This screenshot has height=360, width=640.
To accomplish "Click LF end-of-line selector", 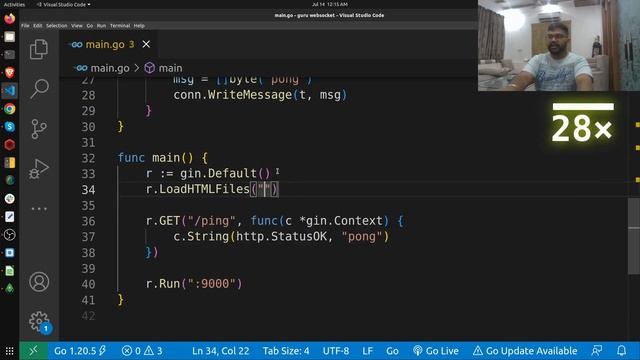I will tap(367, 351).
